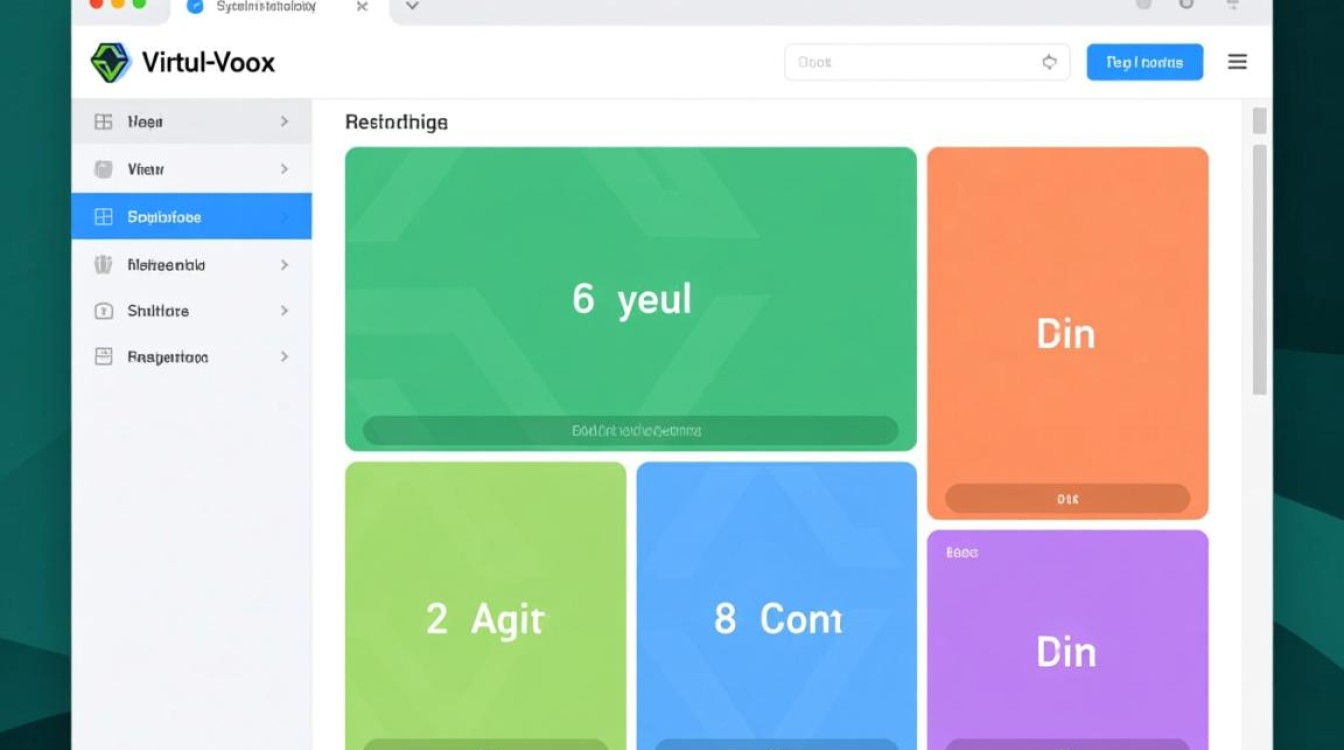Open the browser tab dropdown arrow

pos(411,6)
